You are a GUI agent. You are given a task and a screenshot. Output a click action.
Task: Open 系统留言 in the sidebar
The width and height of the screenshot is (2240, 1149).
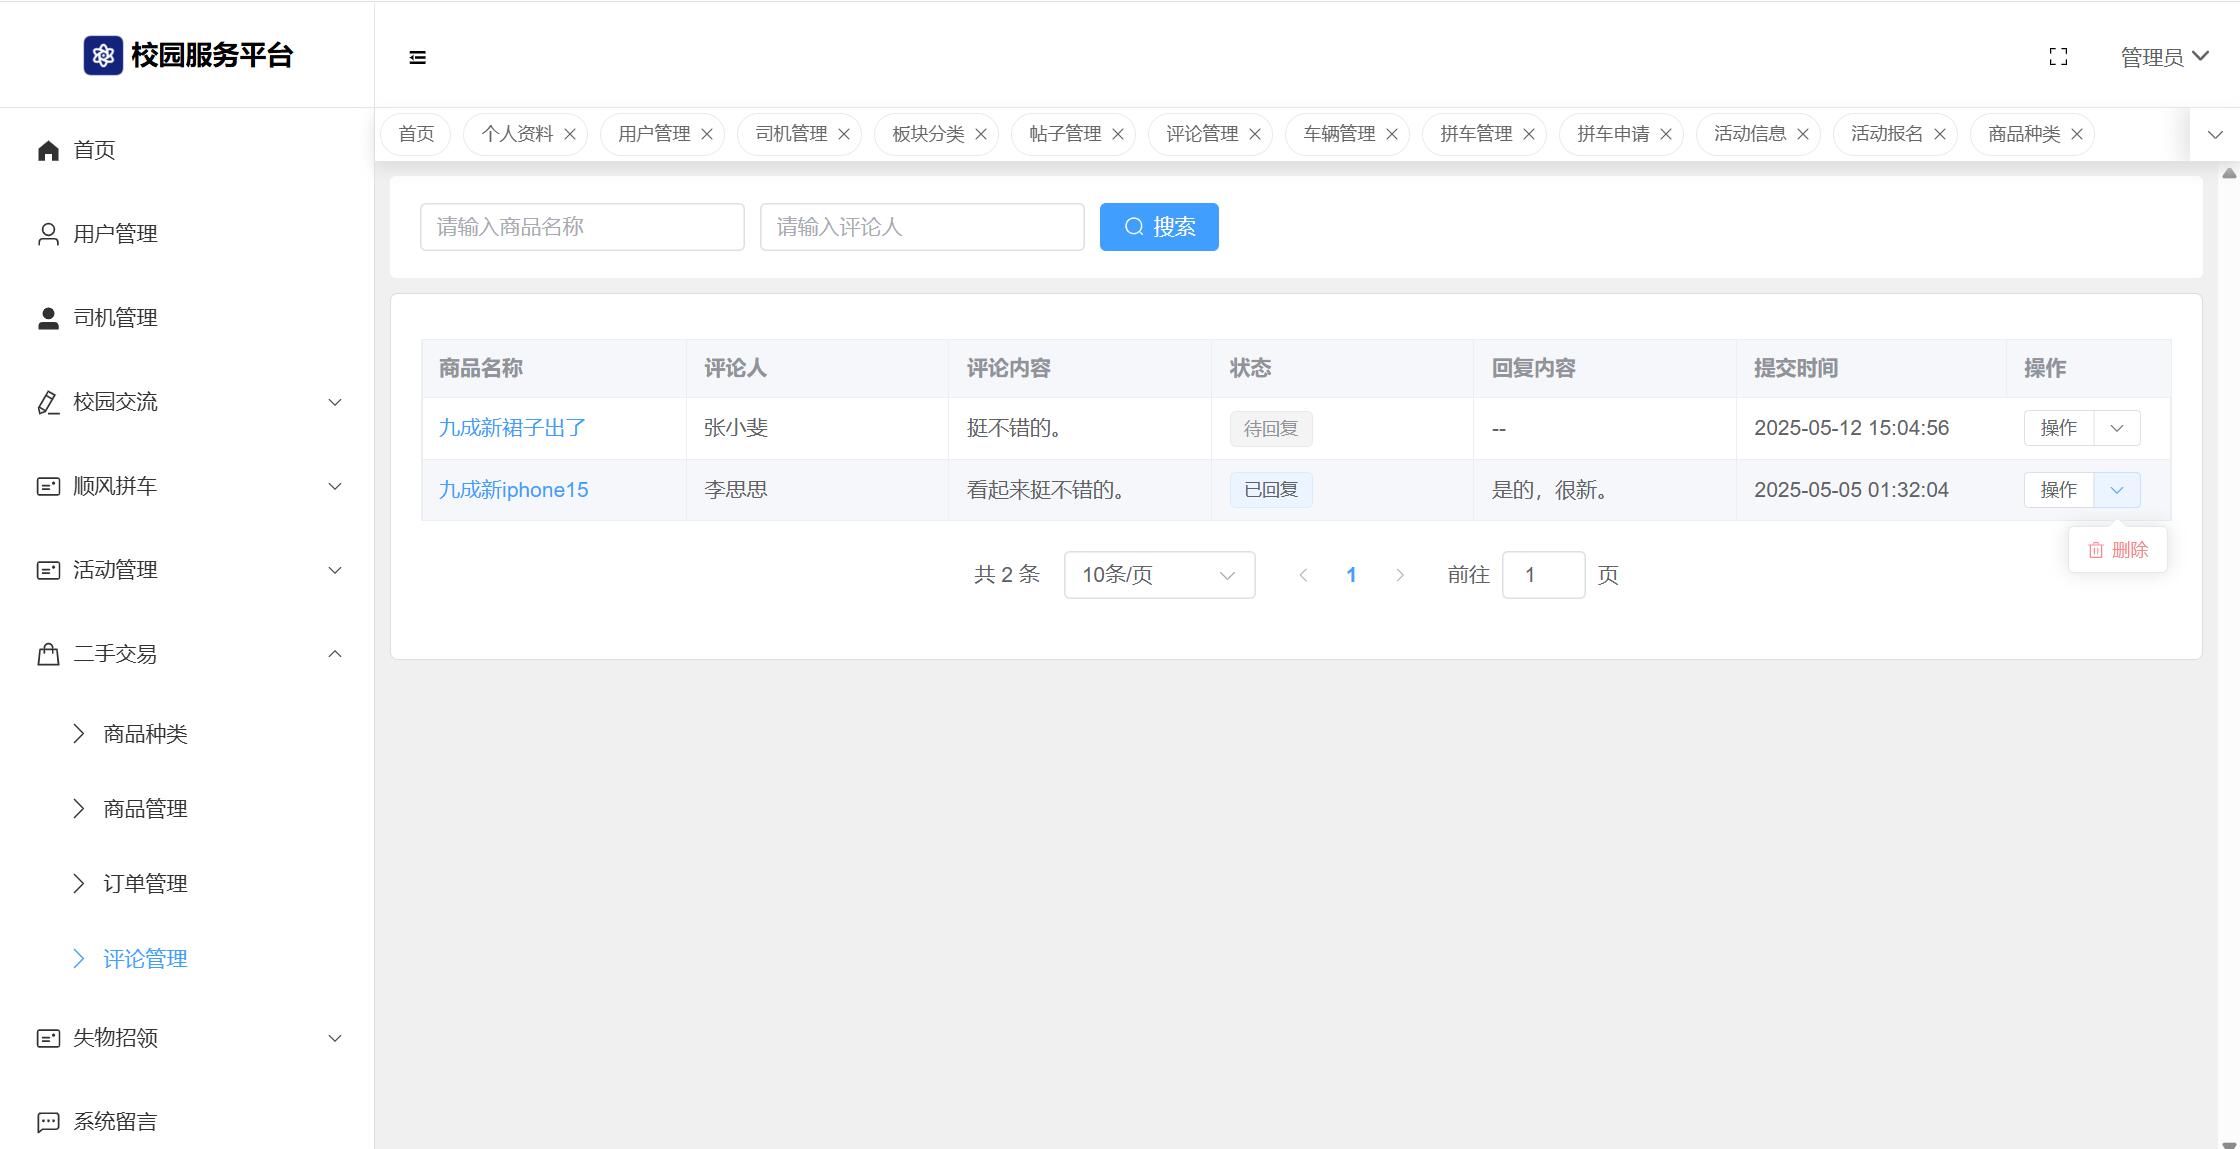coord(115,1122)
